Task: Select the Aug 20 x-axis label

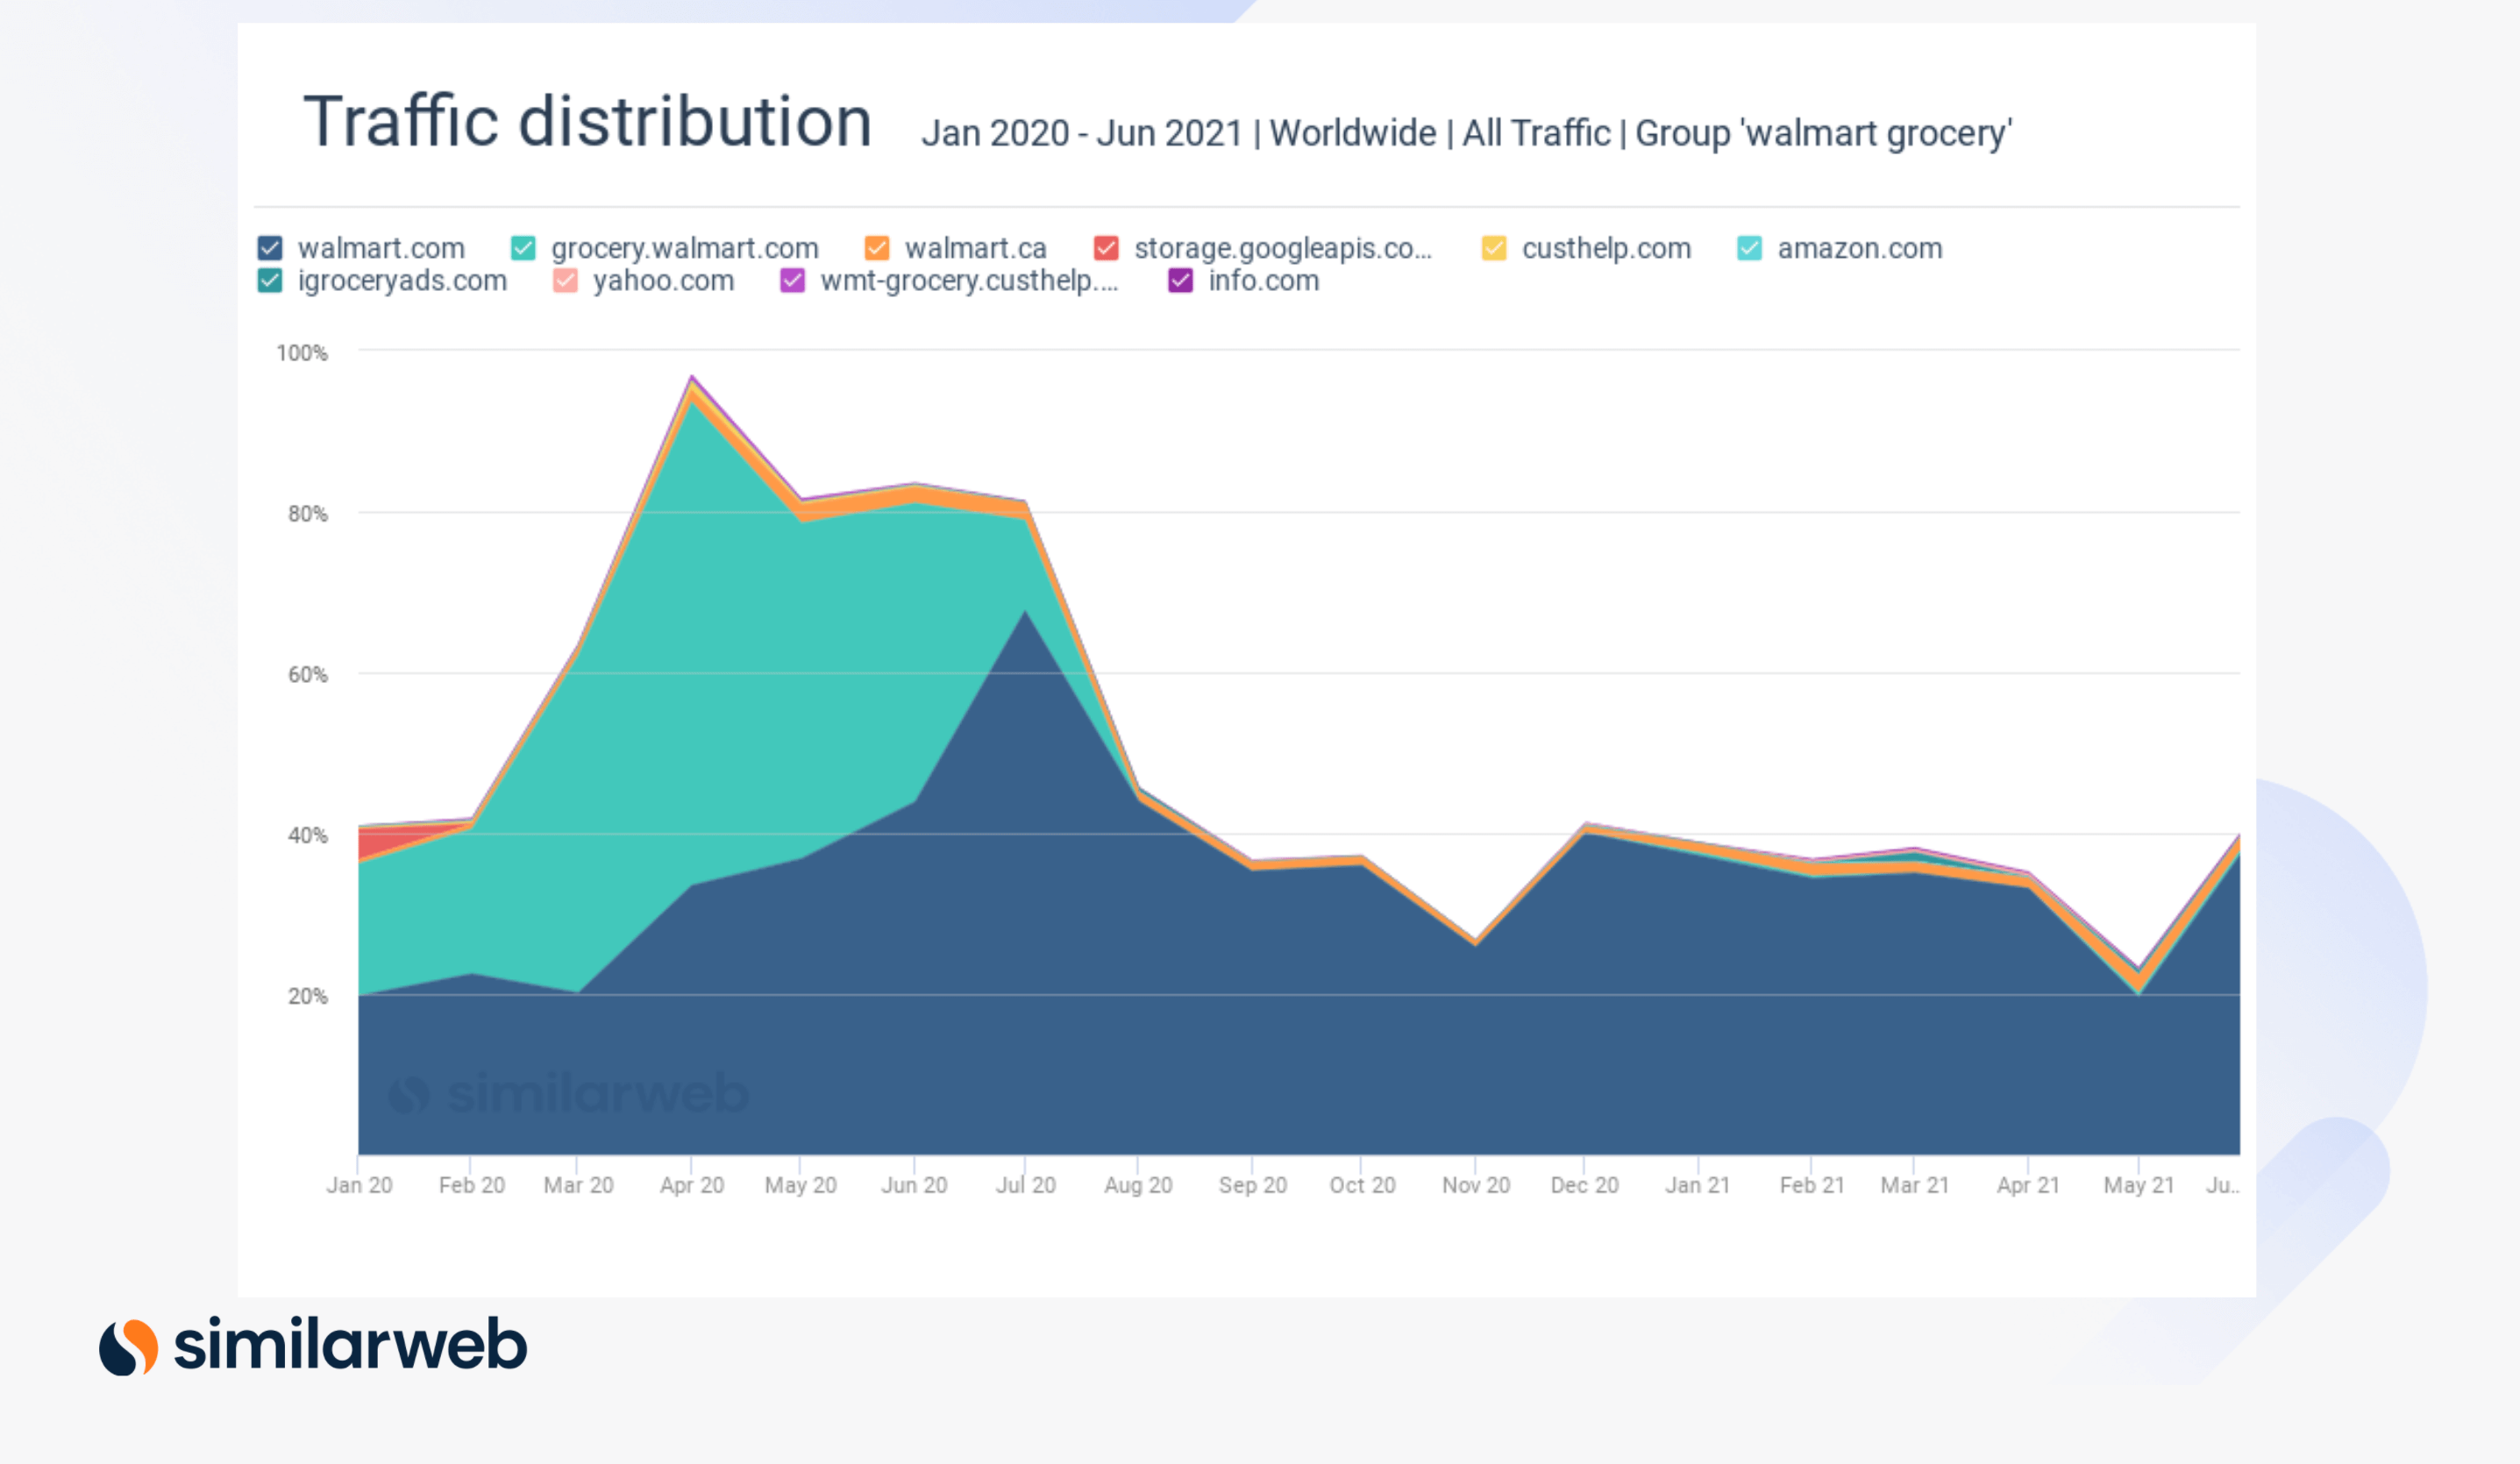Action: 1138,1185
